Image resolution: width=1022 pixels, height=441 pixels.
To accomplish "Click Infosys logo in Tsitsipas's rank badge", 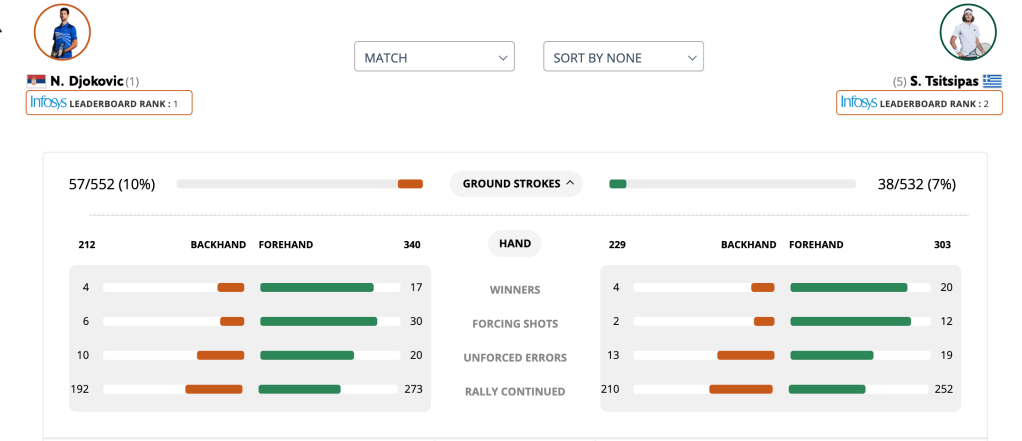I will pyautogui.click(x=859, y=102).
